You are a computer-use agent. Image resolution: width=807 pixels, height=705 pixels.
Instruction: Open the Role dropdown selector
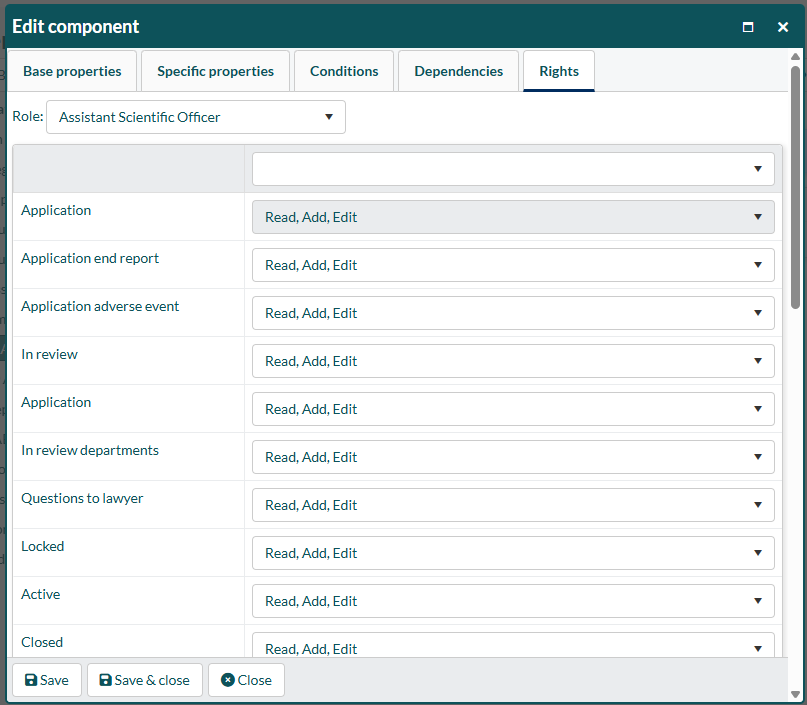pyautogui.click(x=196, y=117)
